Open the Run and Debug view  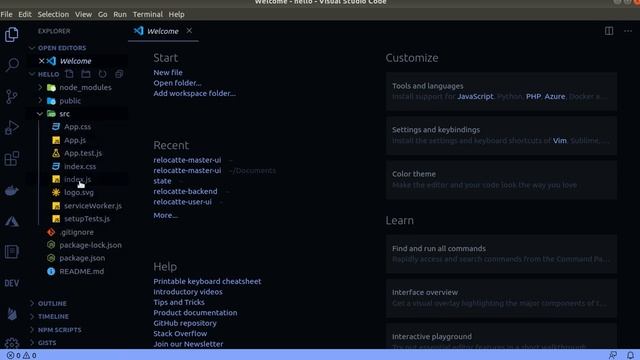click(x=11, y=128)
